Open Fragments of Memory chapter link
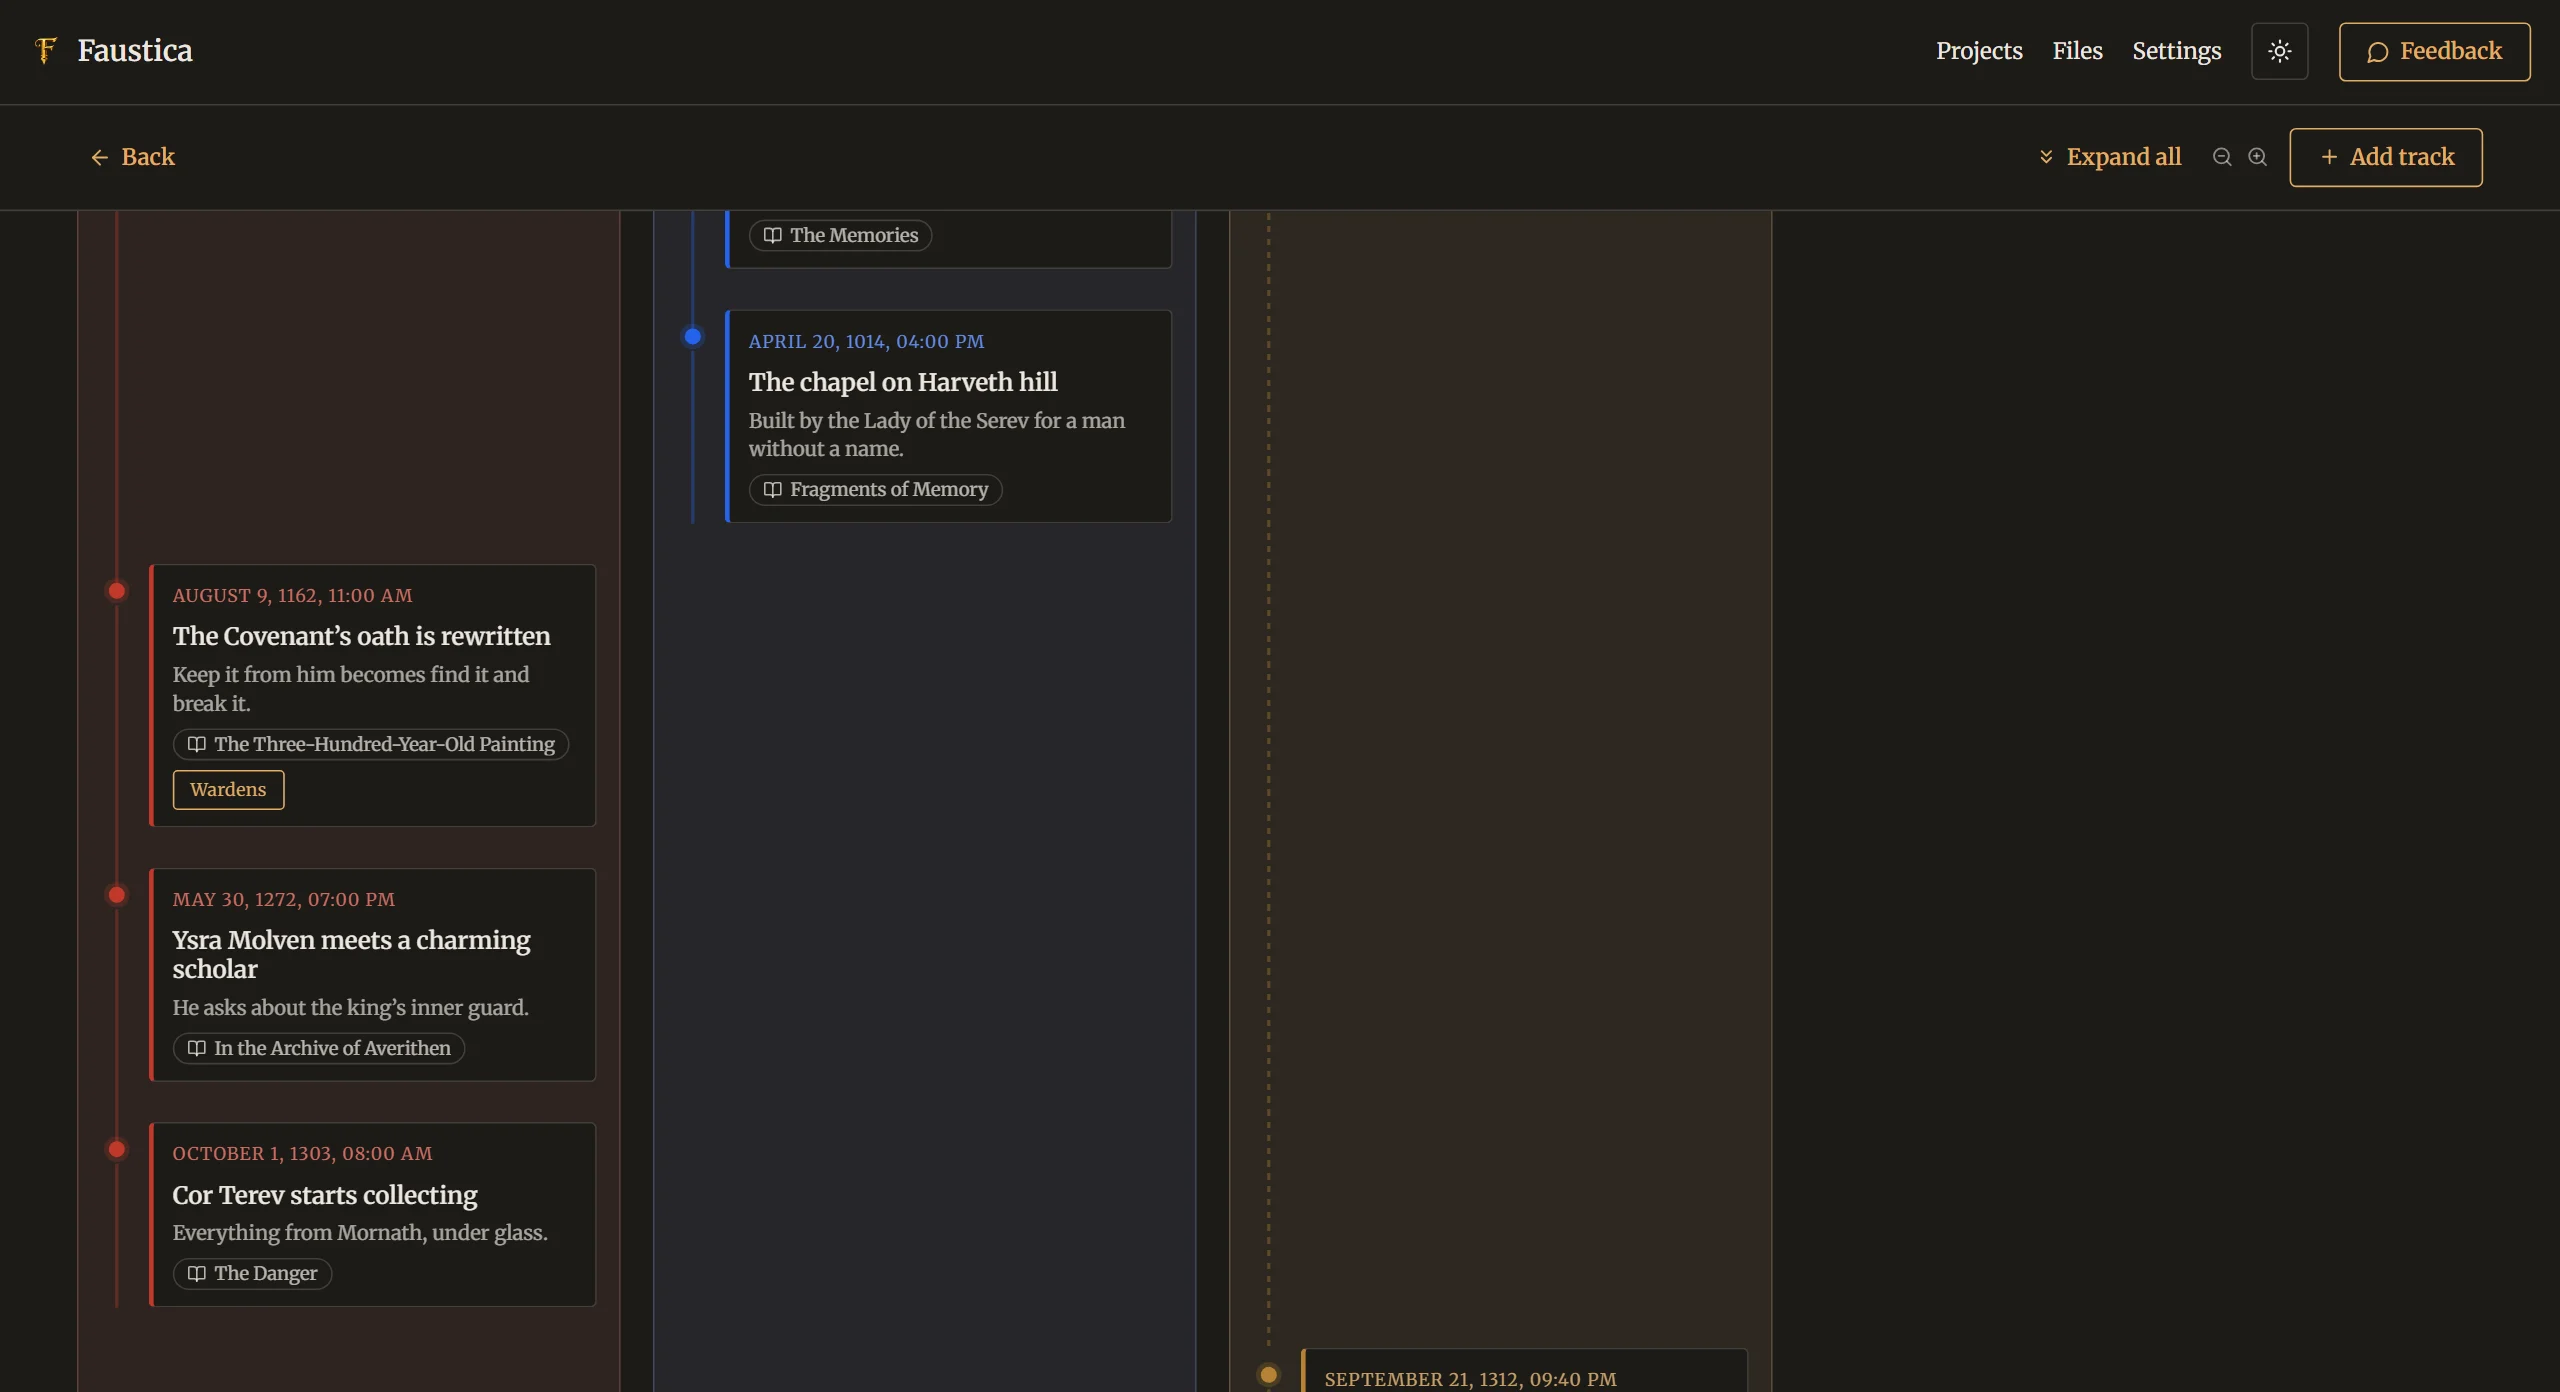The height and width of the screenshot is (1392, 2560). tap(875, 489)
